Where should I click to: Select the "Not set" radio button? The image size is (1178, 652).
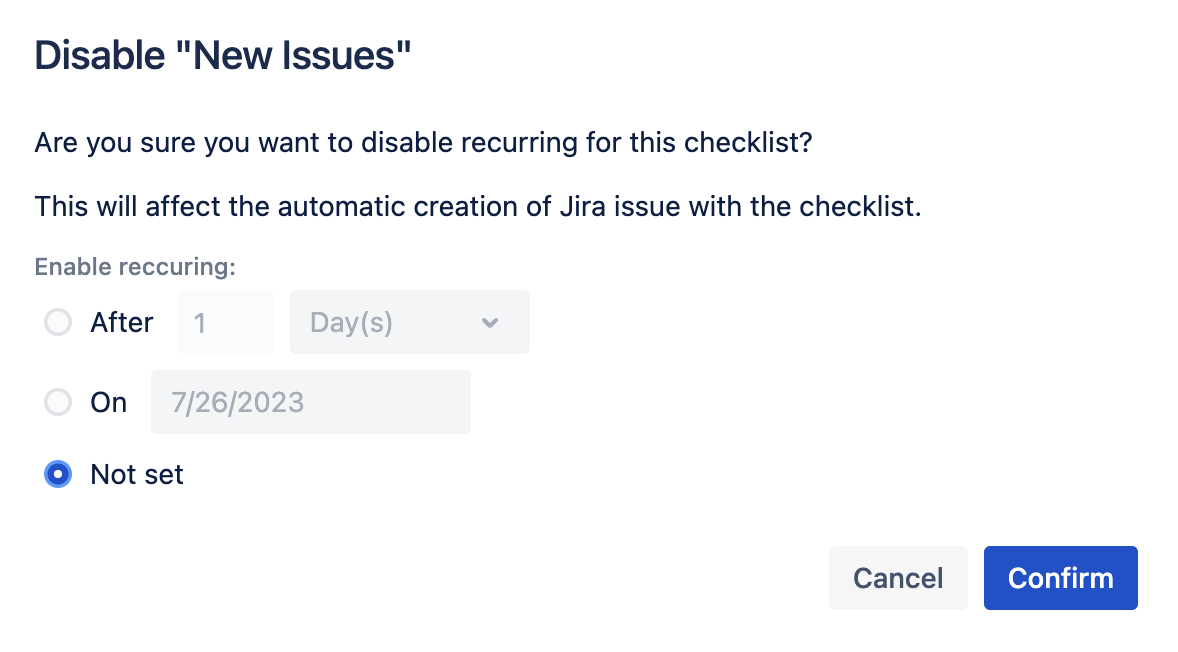[x=58, y=474]
